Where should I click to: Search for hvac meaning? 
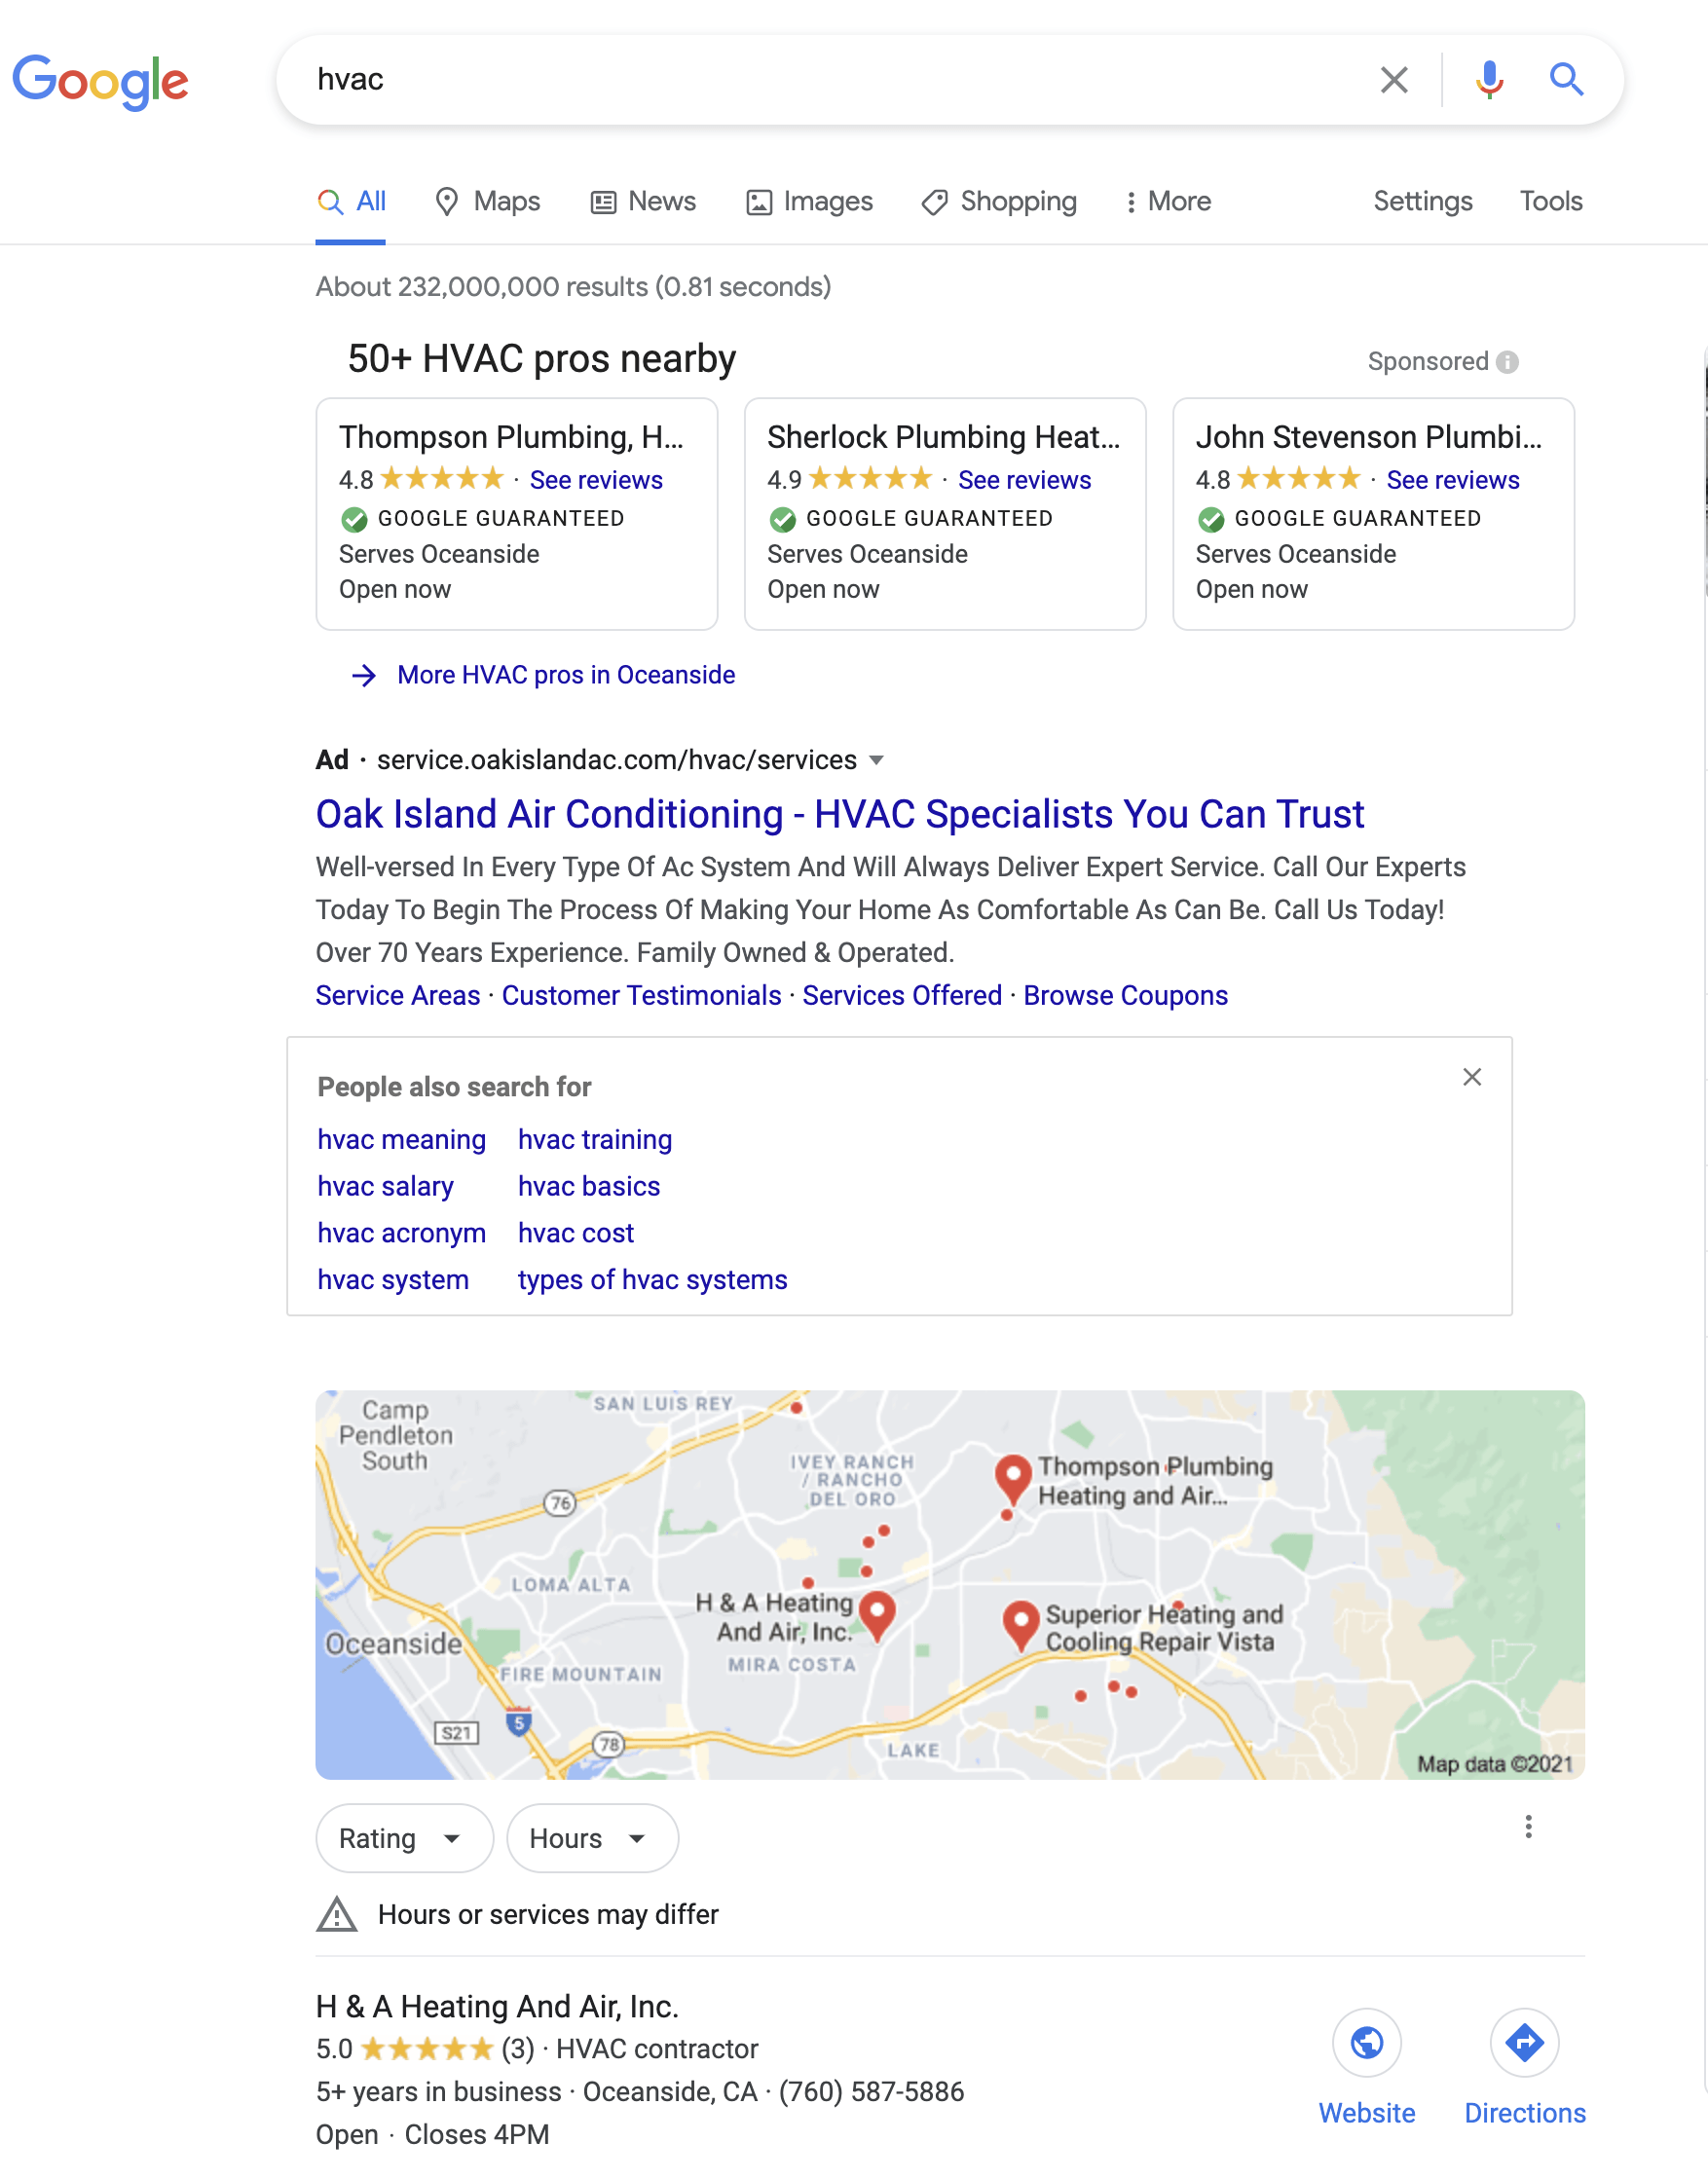[402, 1141]
